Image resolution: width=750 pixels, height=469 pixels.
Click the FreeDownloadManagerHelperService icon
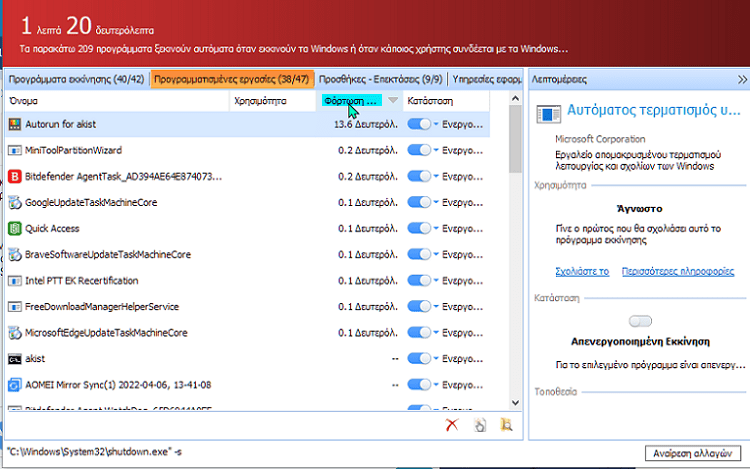coord(15,307)
